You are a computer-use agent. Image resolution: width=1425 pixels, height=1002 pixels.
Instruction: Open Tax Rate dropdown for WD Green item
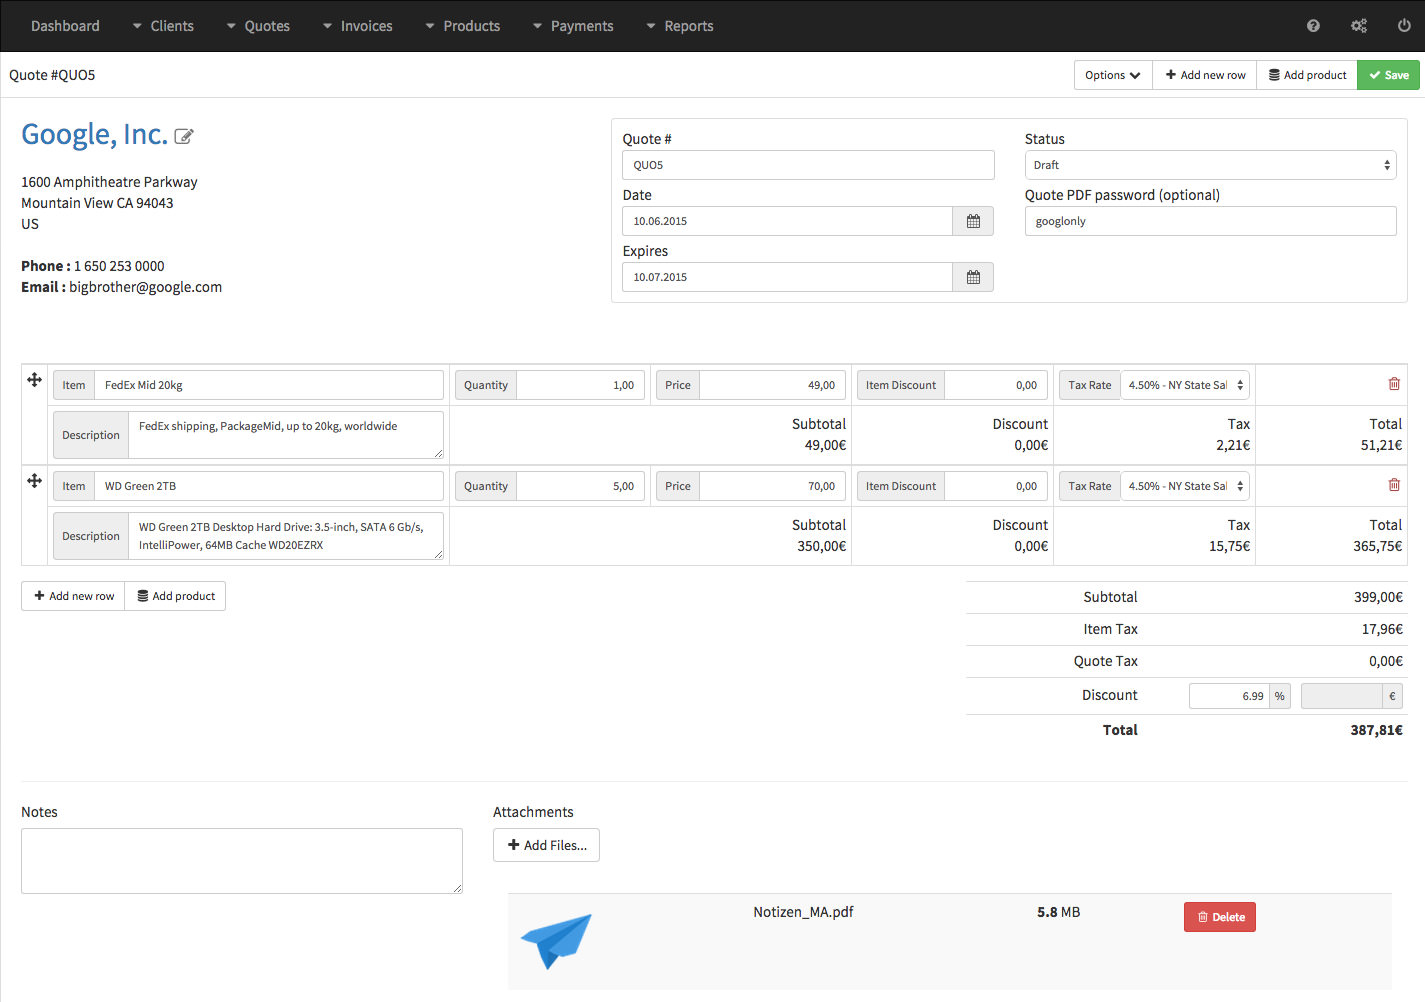[1185, 486]
